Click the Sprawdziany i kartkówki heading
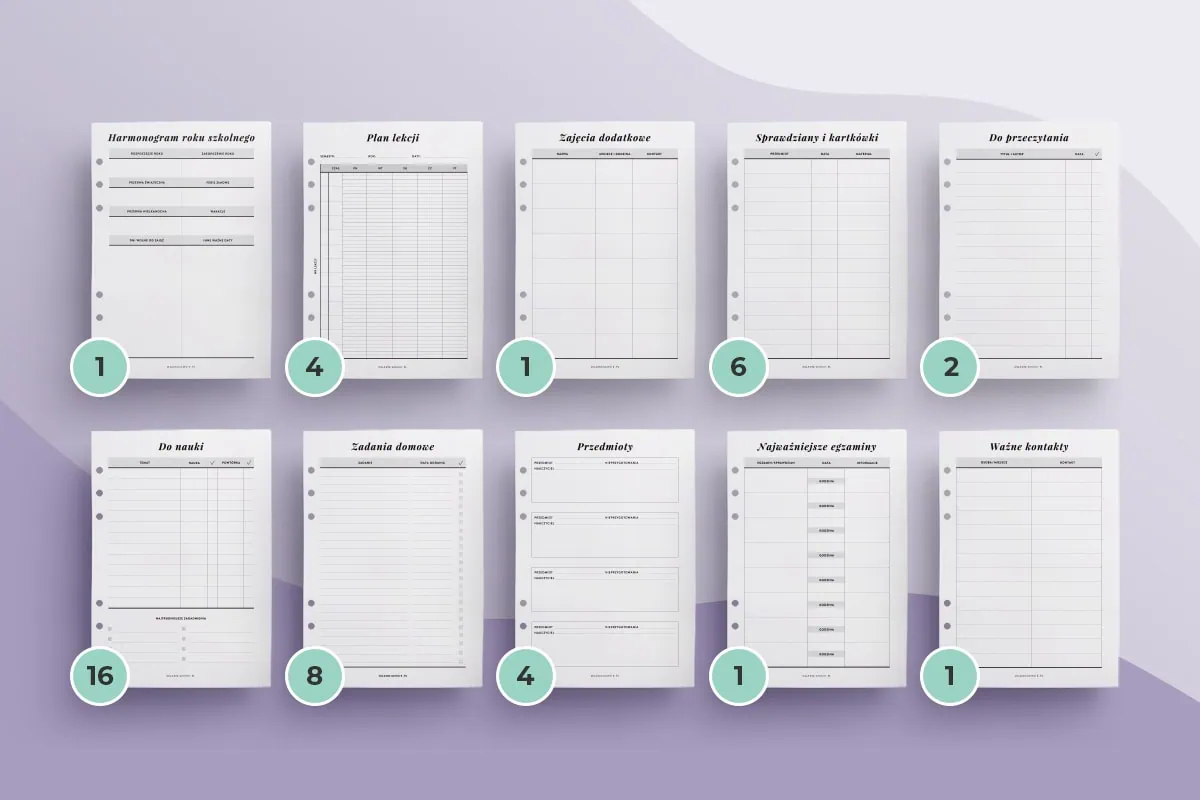 click(x=817, y=136)
